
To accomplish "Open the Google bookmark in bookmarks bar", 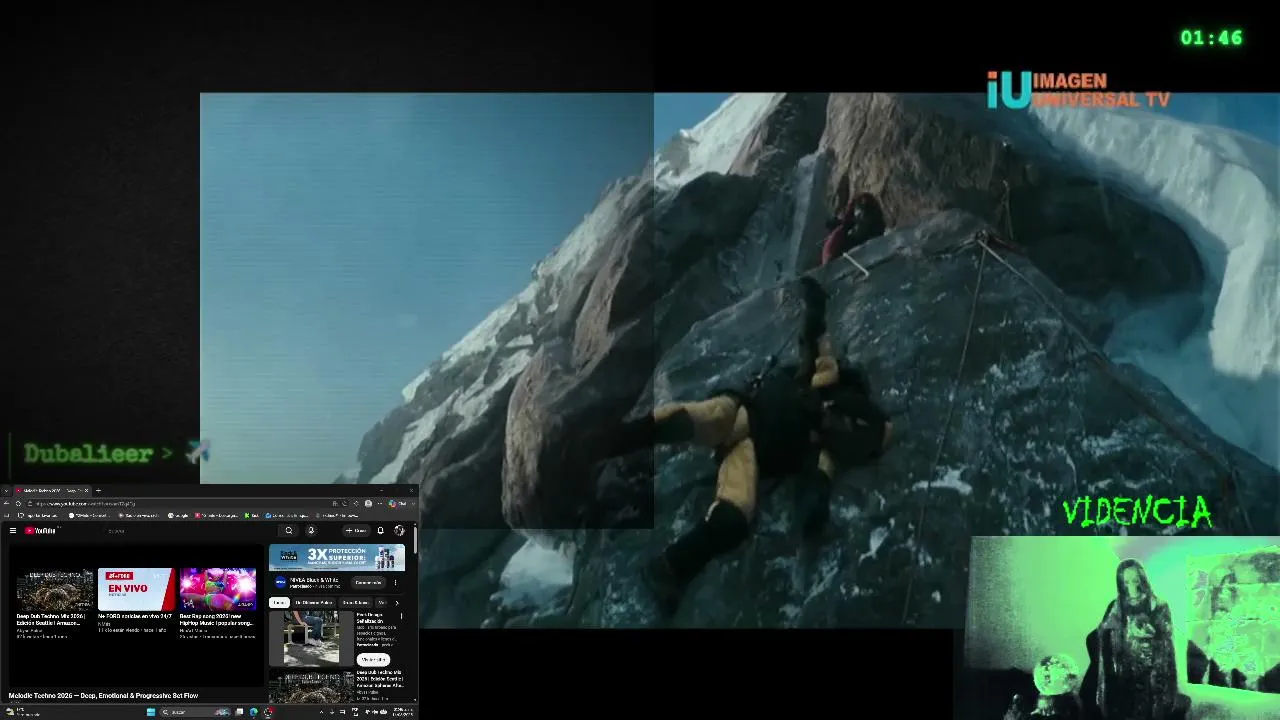I will point(178,515).
